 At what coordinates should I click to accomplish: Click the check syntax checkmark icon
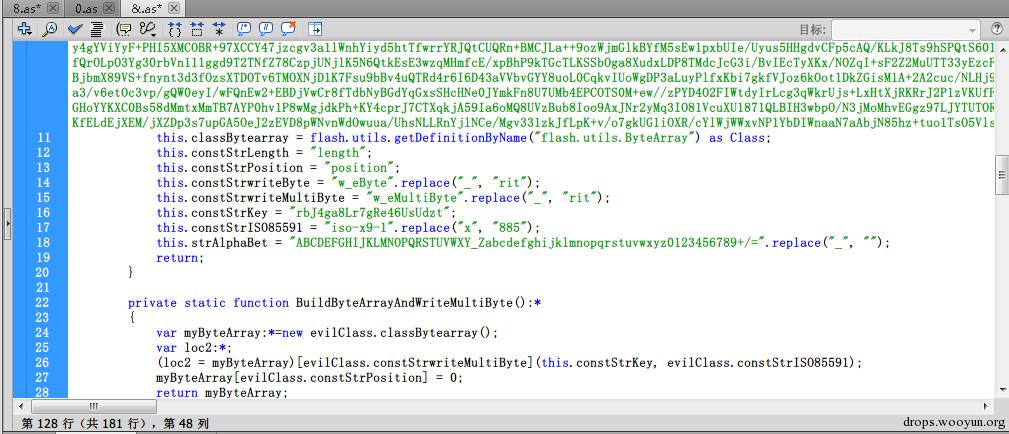pos(75,29)
